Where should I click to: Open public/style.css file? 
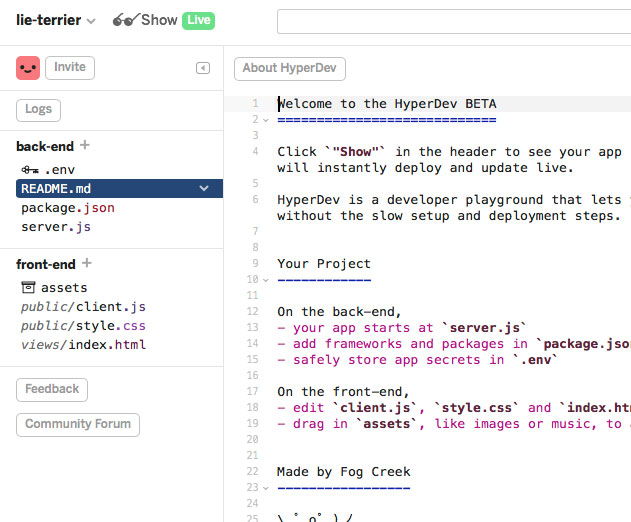click(83, 326)
